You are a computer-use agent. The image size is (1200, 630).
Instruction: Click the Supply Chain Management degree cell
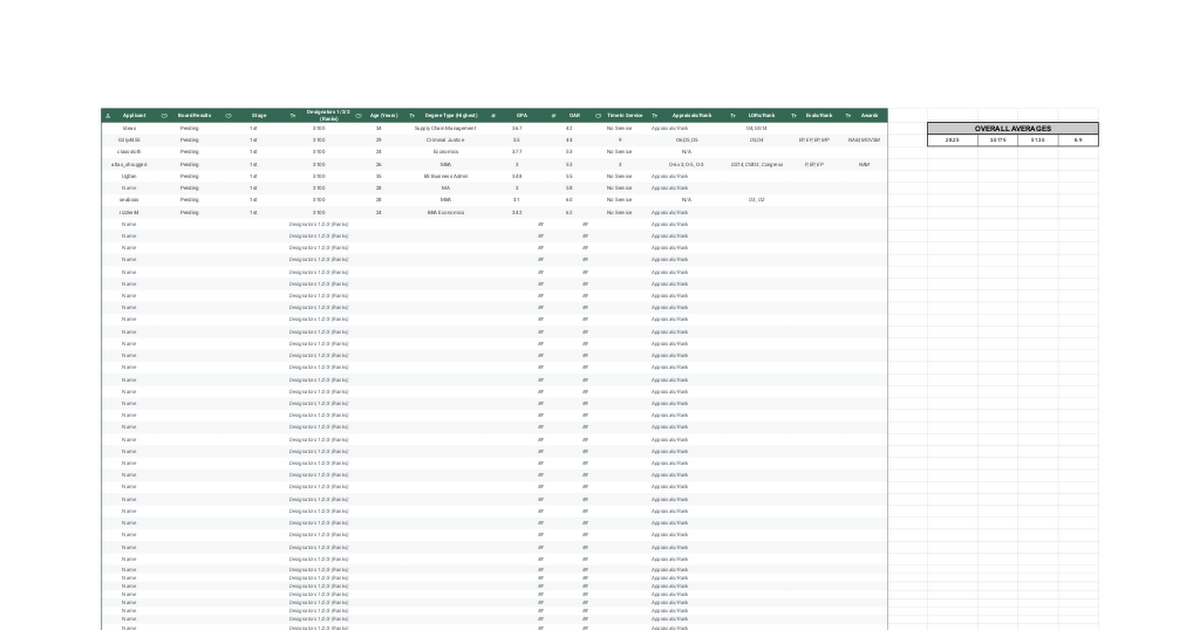[445, 128]
